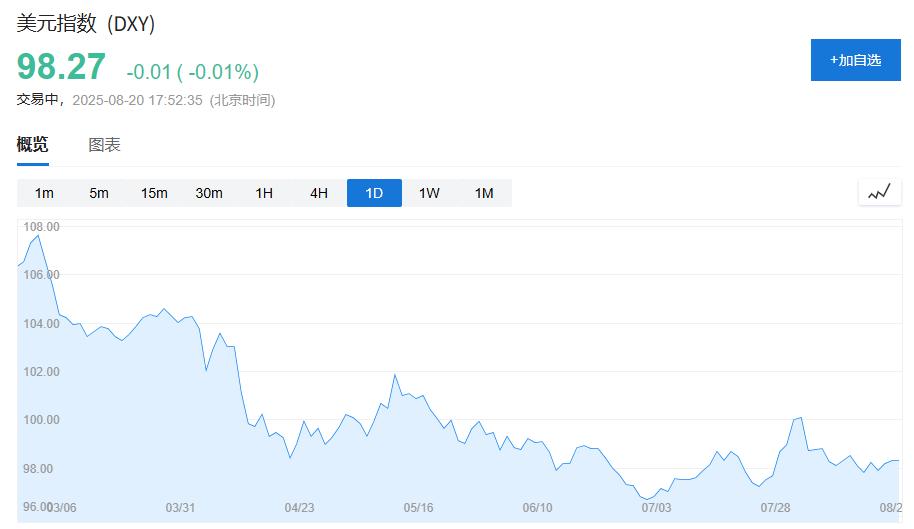914x529 pixels.
Task: Click the 07/03 date axis label
Action: pyautogui.click(x=656, y=507)
